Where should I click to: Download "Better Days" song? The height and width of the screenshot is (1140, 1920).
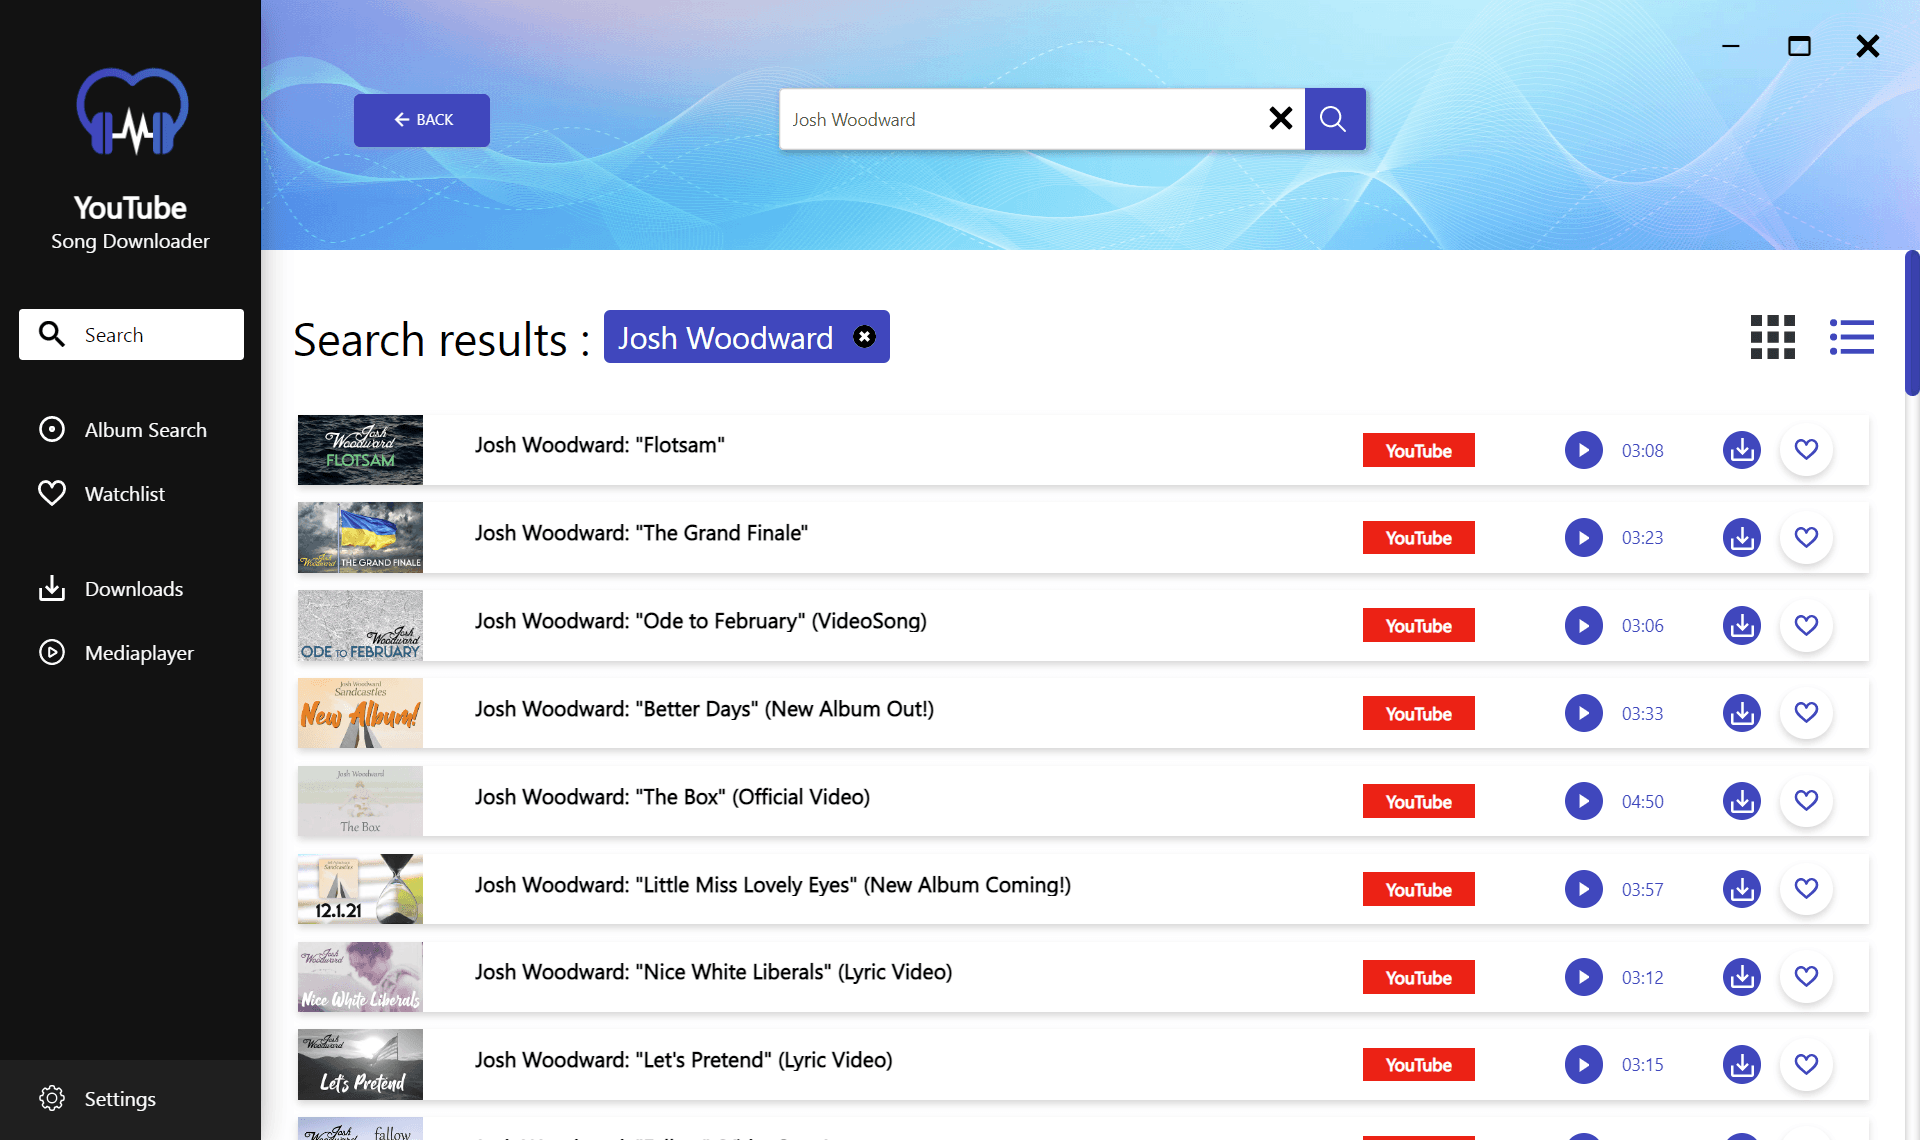[1741, 714]
